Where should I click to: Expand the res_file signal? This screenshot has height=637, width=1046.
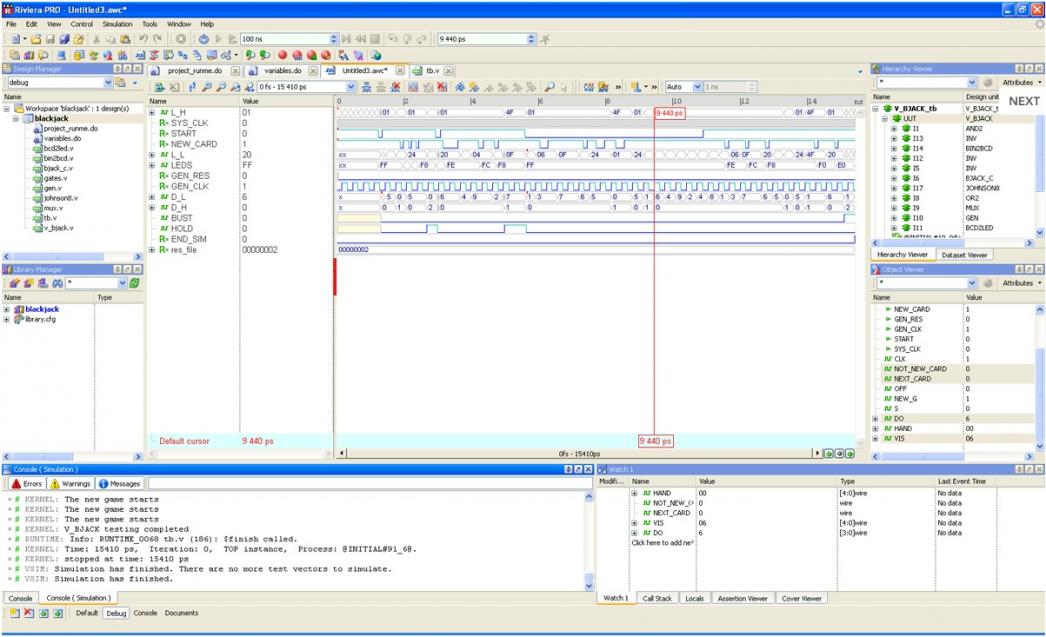click(x=152, y=250)
